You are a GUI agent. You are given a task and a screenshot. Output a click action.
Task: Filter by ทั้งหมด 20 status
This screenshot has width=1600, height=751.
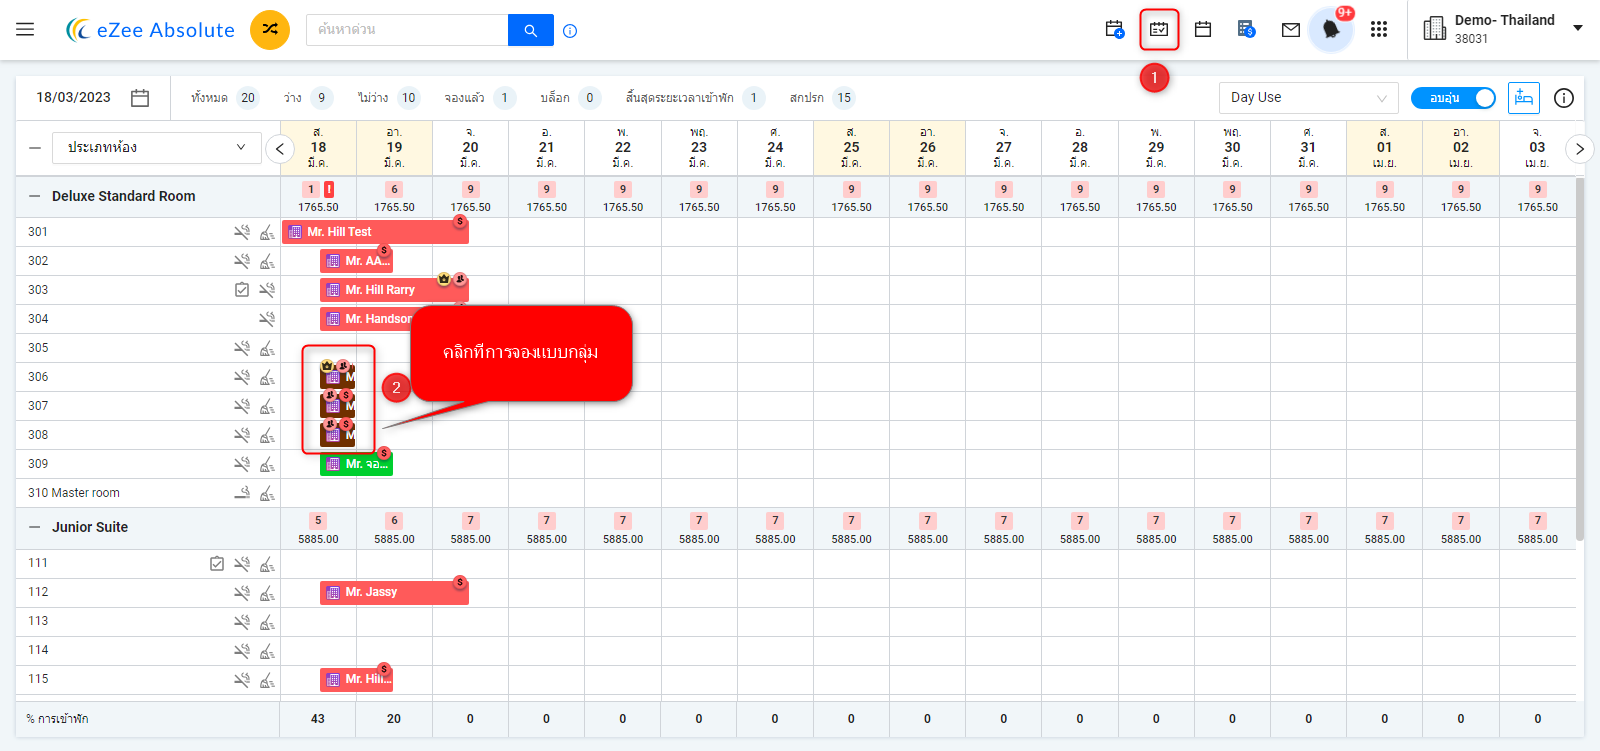point(225,98)
